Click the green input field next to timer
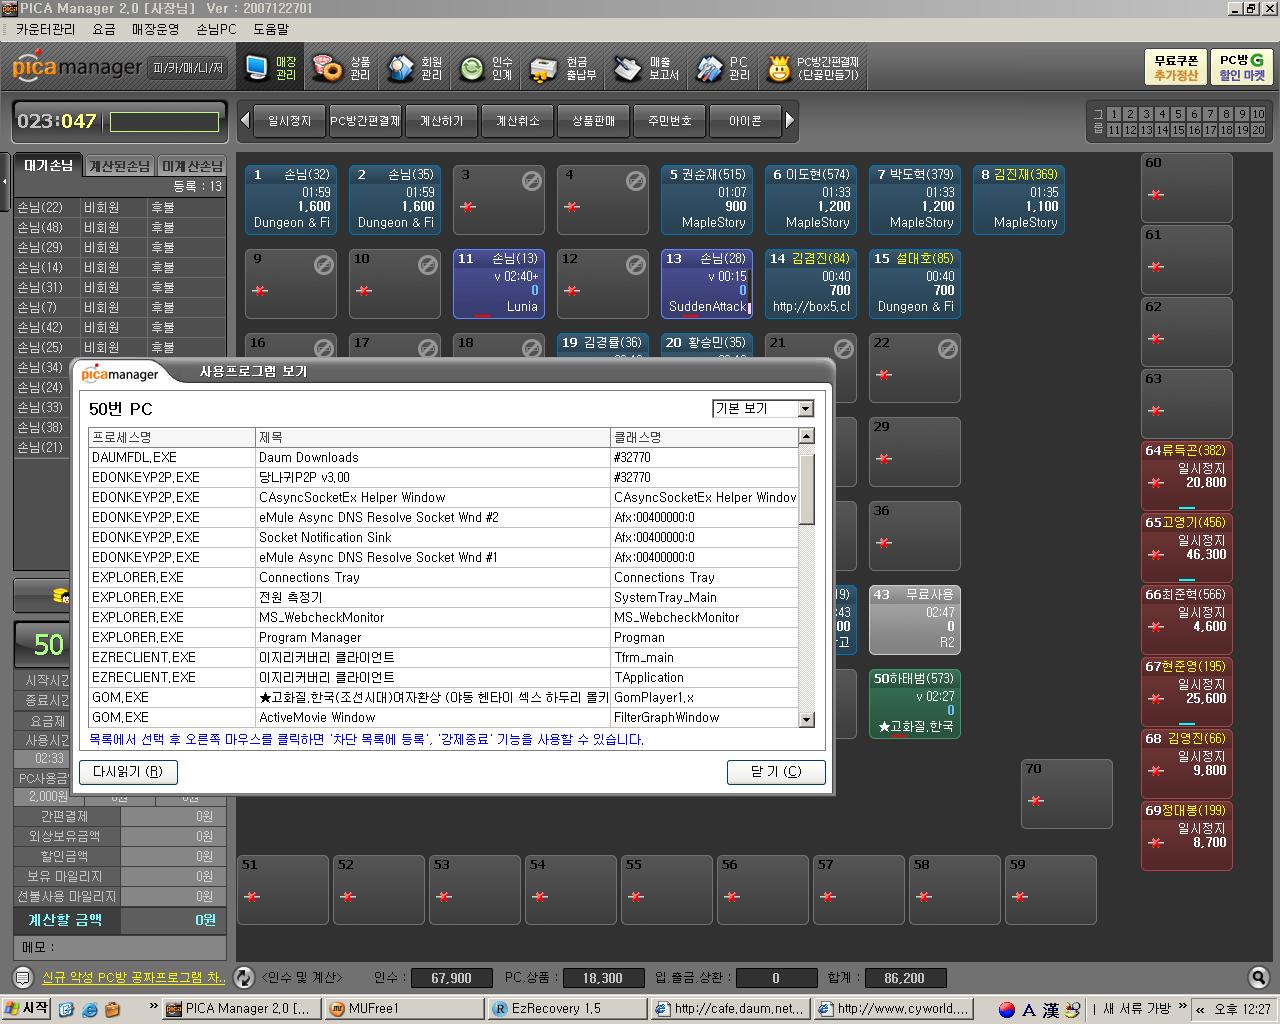The height and width of the screenshot is (1024, 1280). click(164, 122)
